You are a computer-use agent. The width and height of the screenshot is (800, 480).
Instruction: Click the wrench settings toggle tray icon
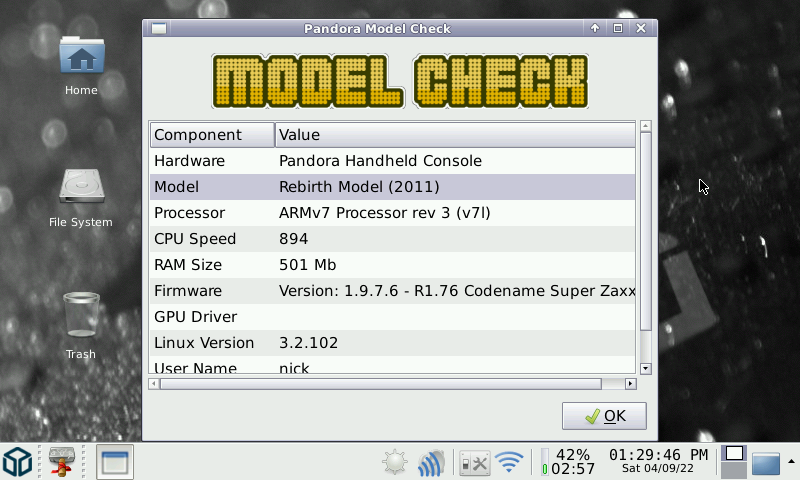[473, 462]
